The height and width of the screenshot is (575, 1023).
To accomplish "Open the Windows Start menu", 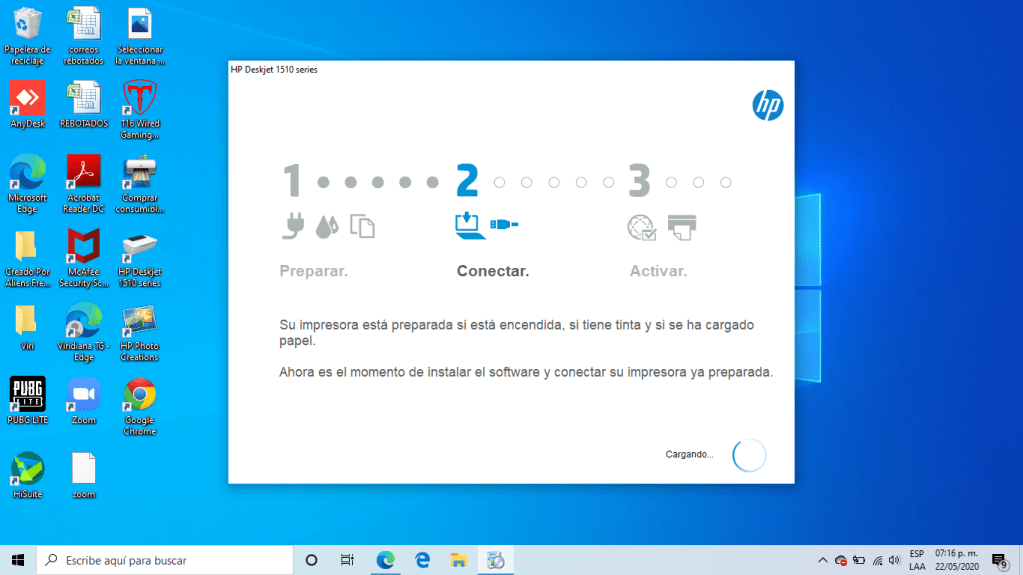I will (18, 560).
